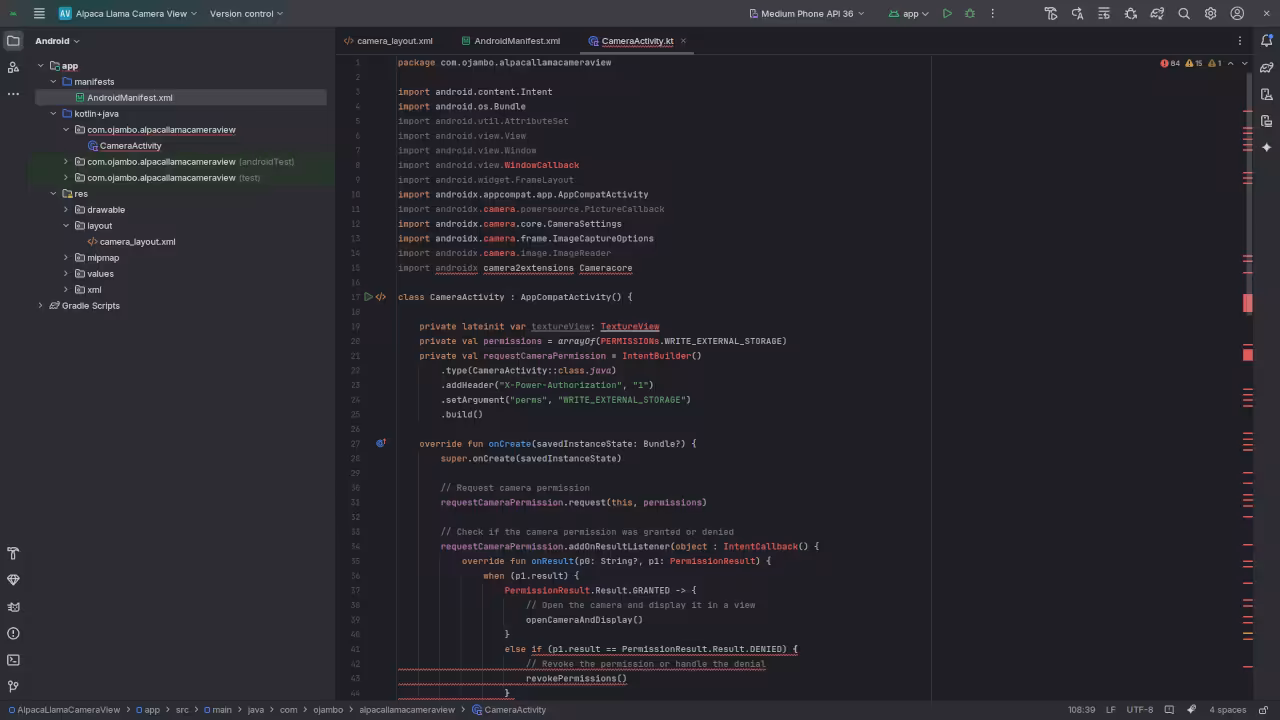
Task: Open the Device Manager icon on the right sidebar
Action: pos(1266,94)
